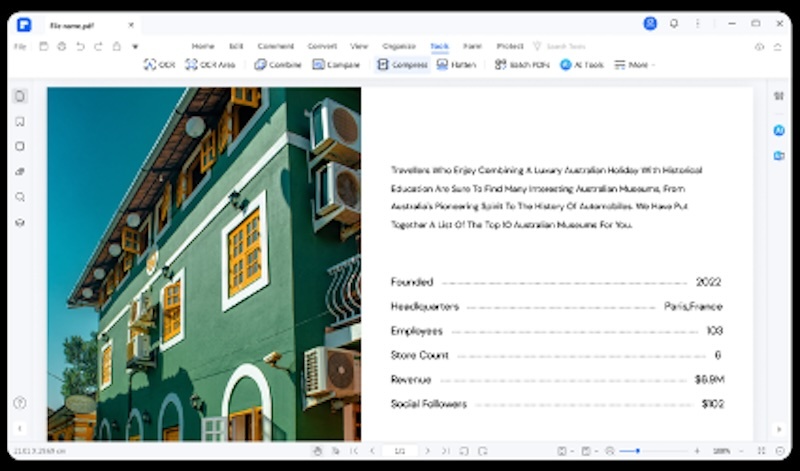The image size is (800, 471).
Task: Open the properties panel icon on right sidebar
Action: click(779, 96)
